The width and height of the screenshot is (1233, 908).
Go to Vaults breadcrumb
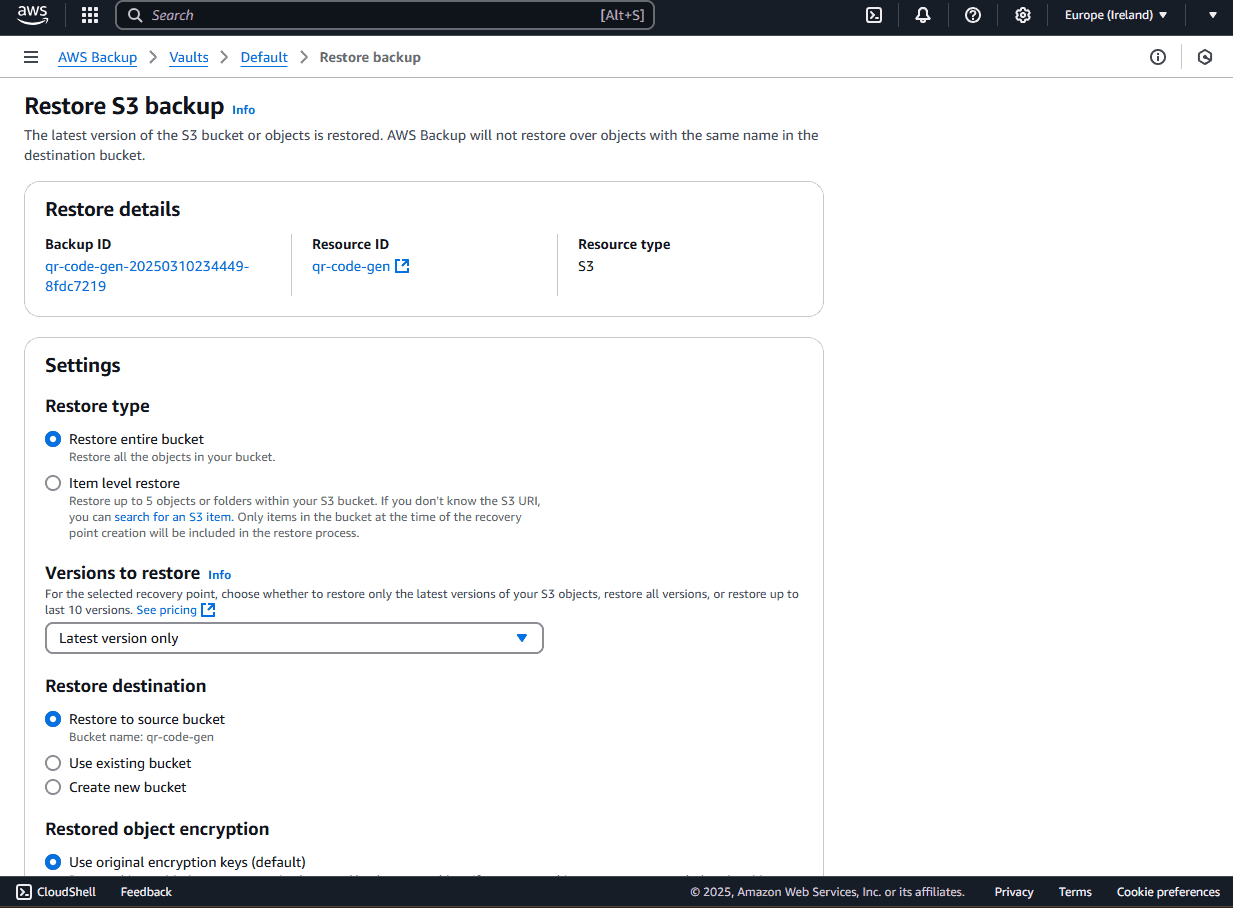[189, 57]
